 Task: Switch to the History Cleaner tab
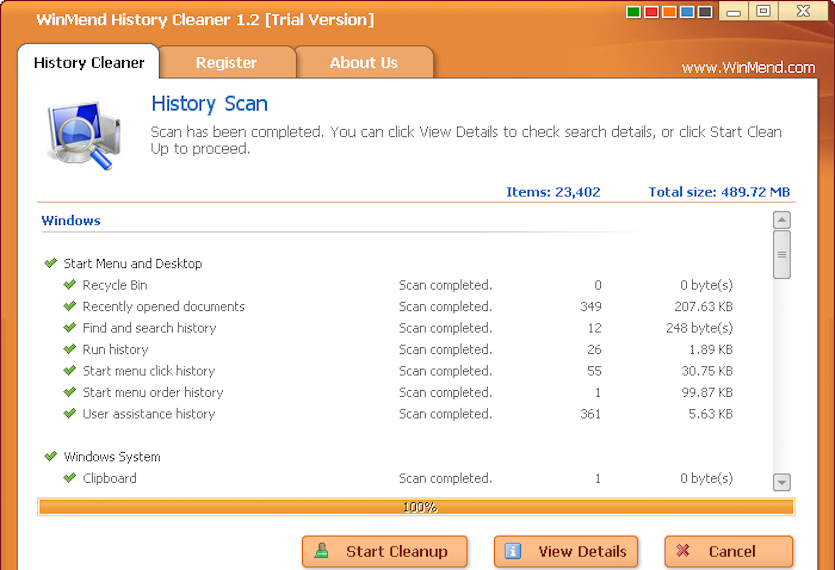(x=88, y=62)
